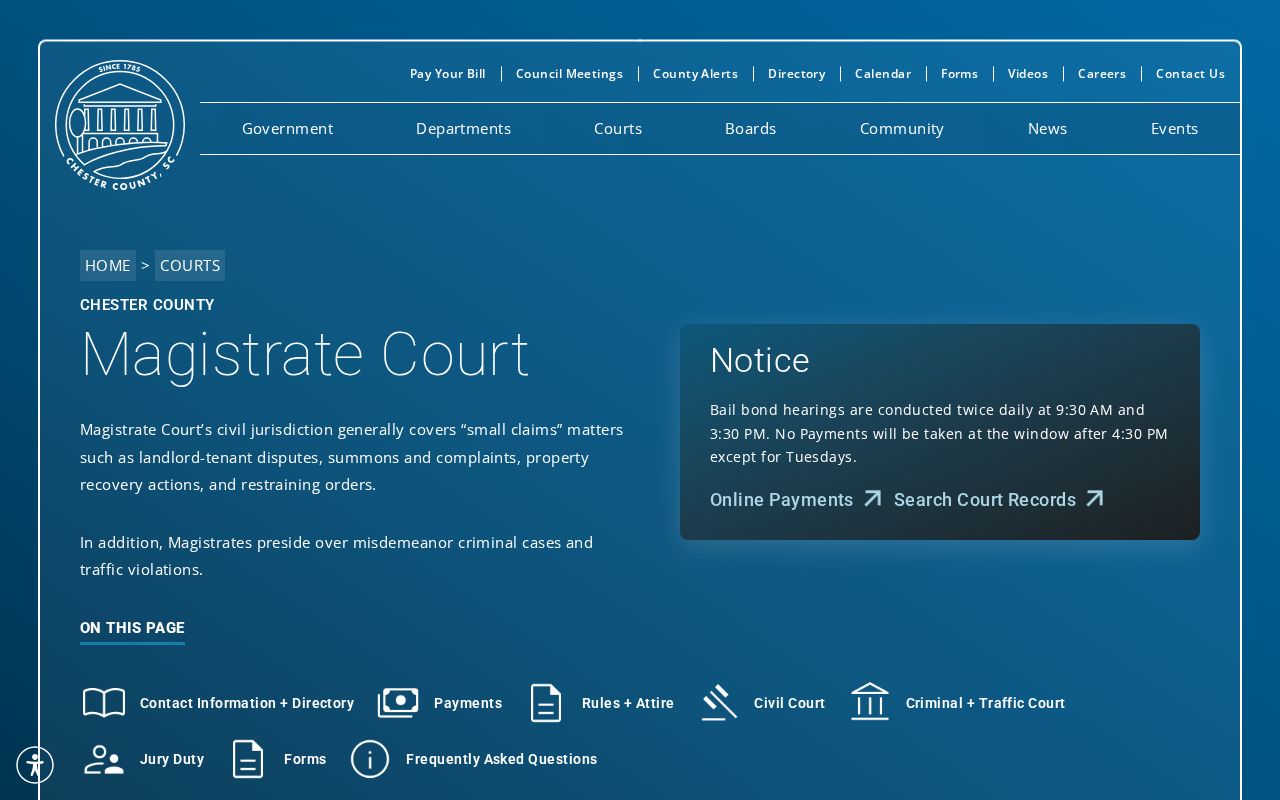Jump to Rules + Attire section
Viewport: 1280px width, 800px height.
628,703
